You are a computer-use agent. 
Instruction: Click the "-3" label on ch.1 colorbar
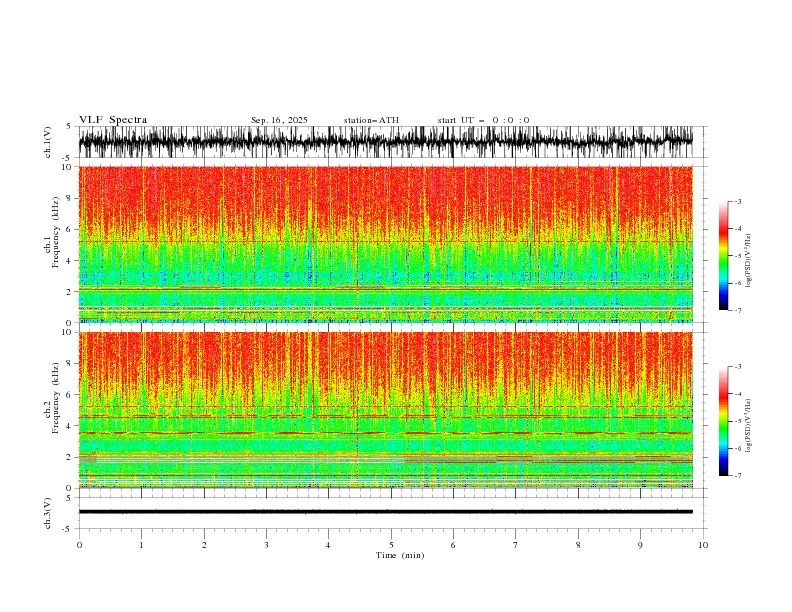[738, 201]
